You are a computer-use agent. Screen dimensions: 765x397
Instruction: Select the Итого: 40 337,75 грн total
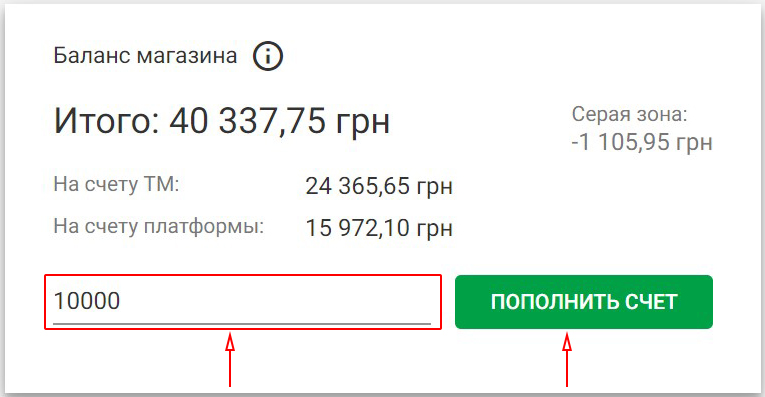pyautogui.click(x=221, y=120)
